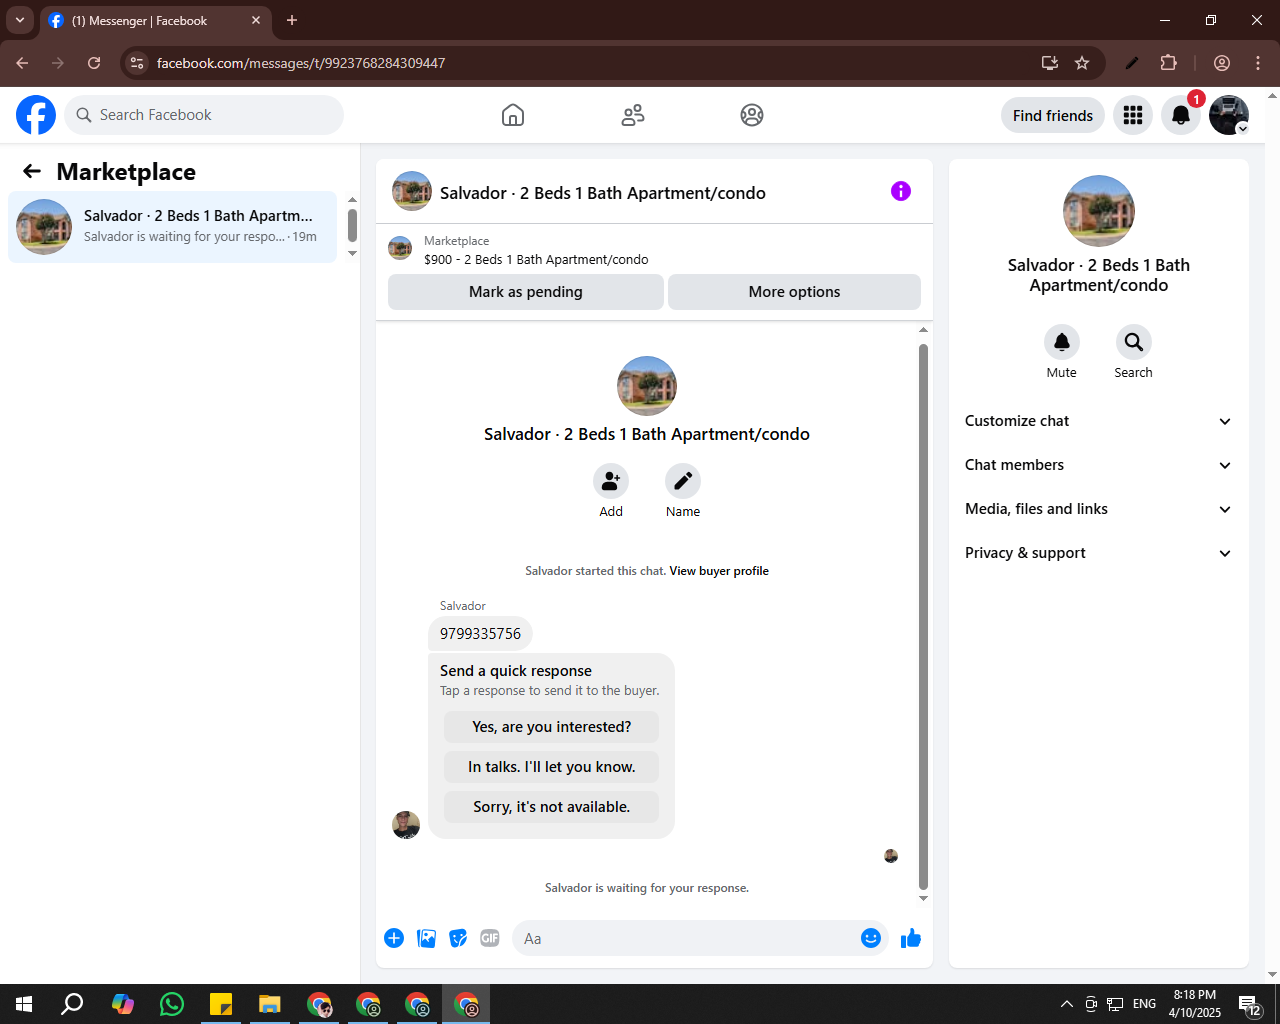Open a new browser tab

click(x=292, y=20)
